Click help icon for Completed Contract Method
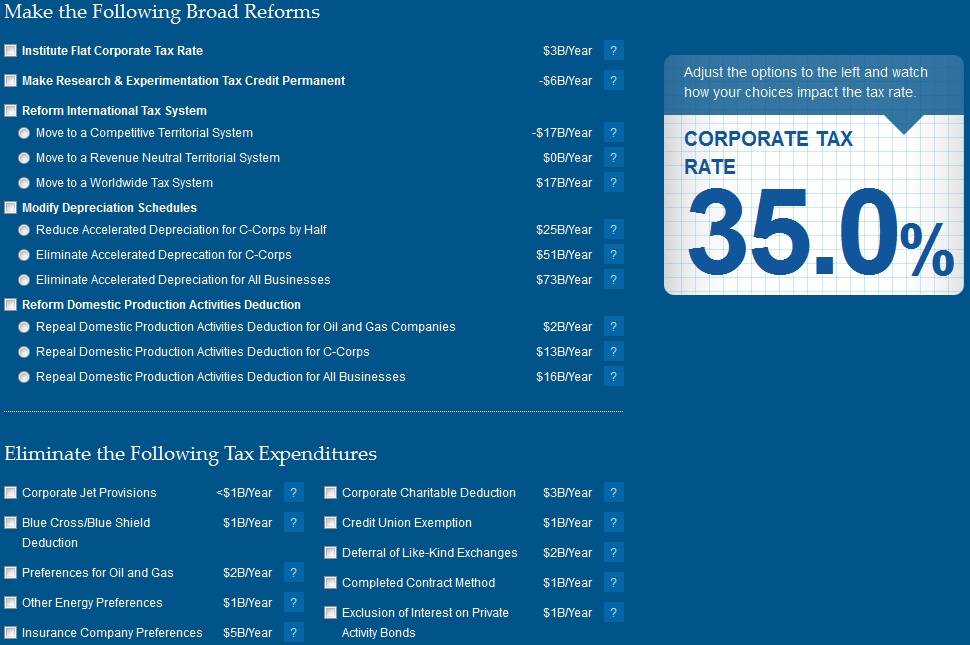The image size is (970, 645). pyautogui.click(x=614, y=583)
